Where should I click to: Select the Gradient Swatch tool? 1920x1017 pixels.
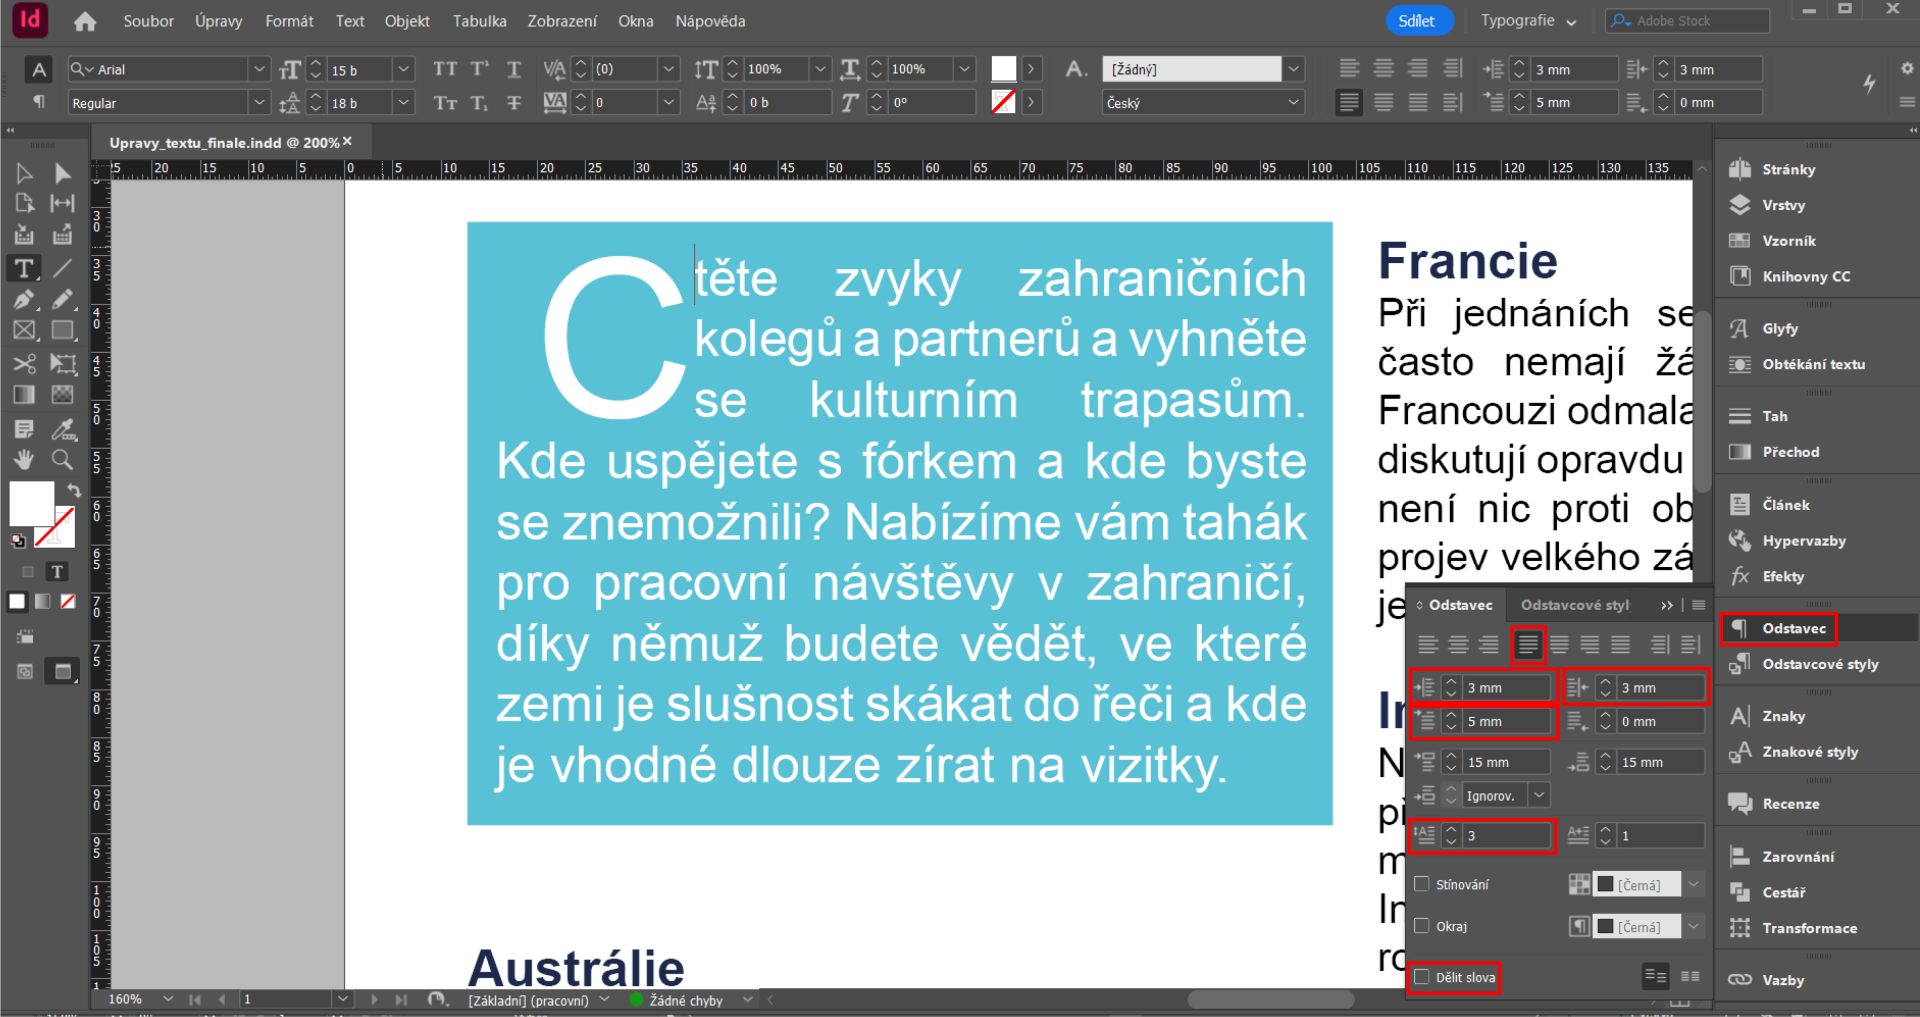(x=24, y=395)
